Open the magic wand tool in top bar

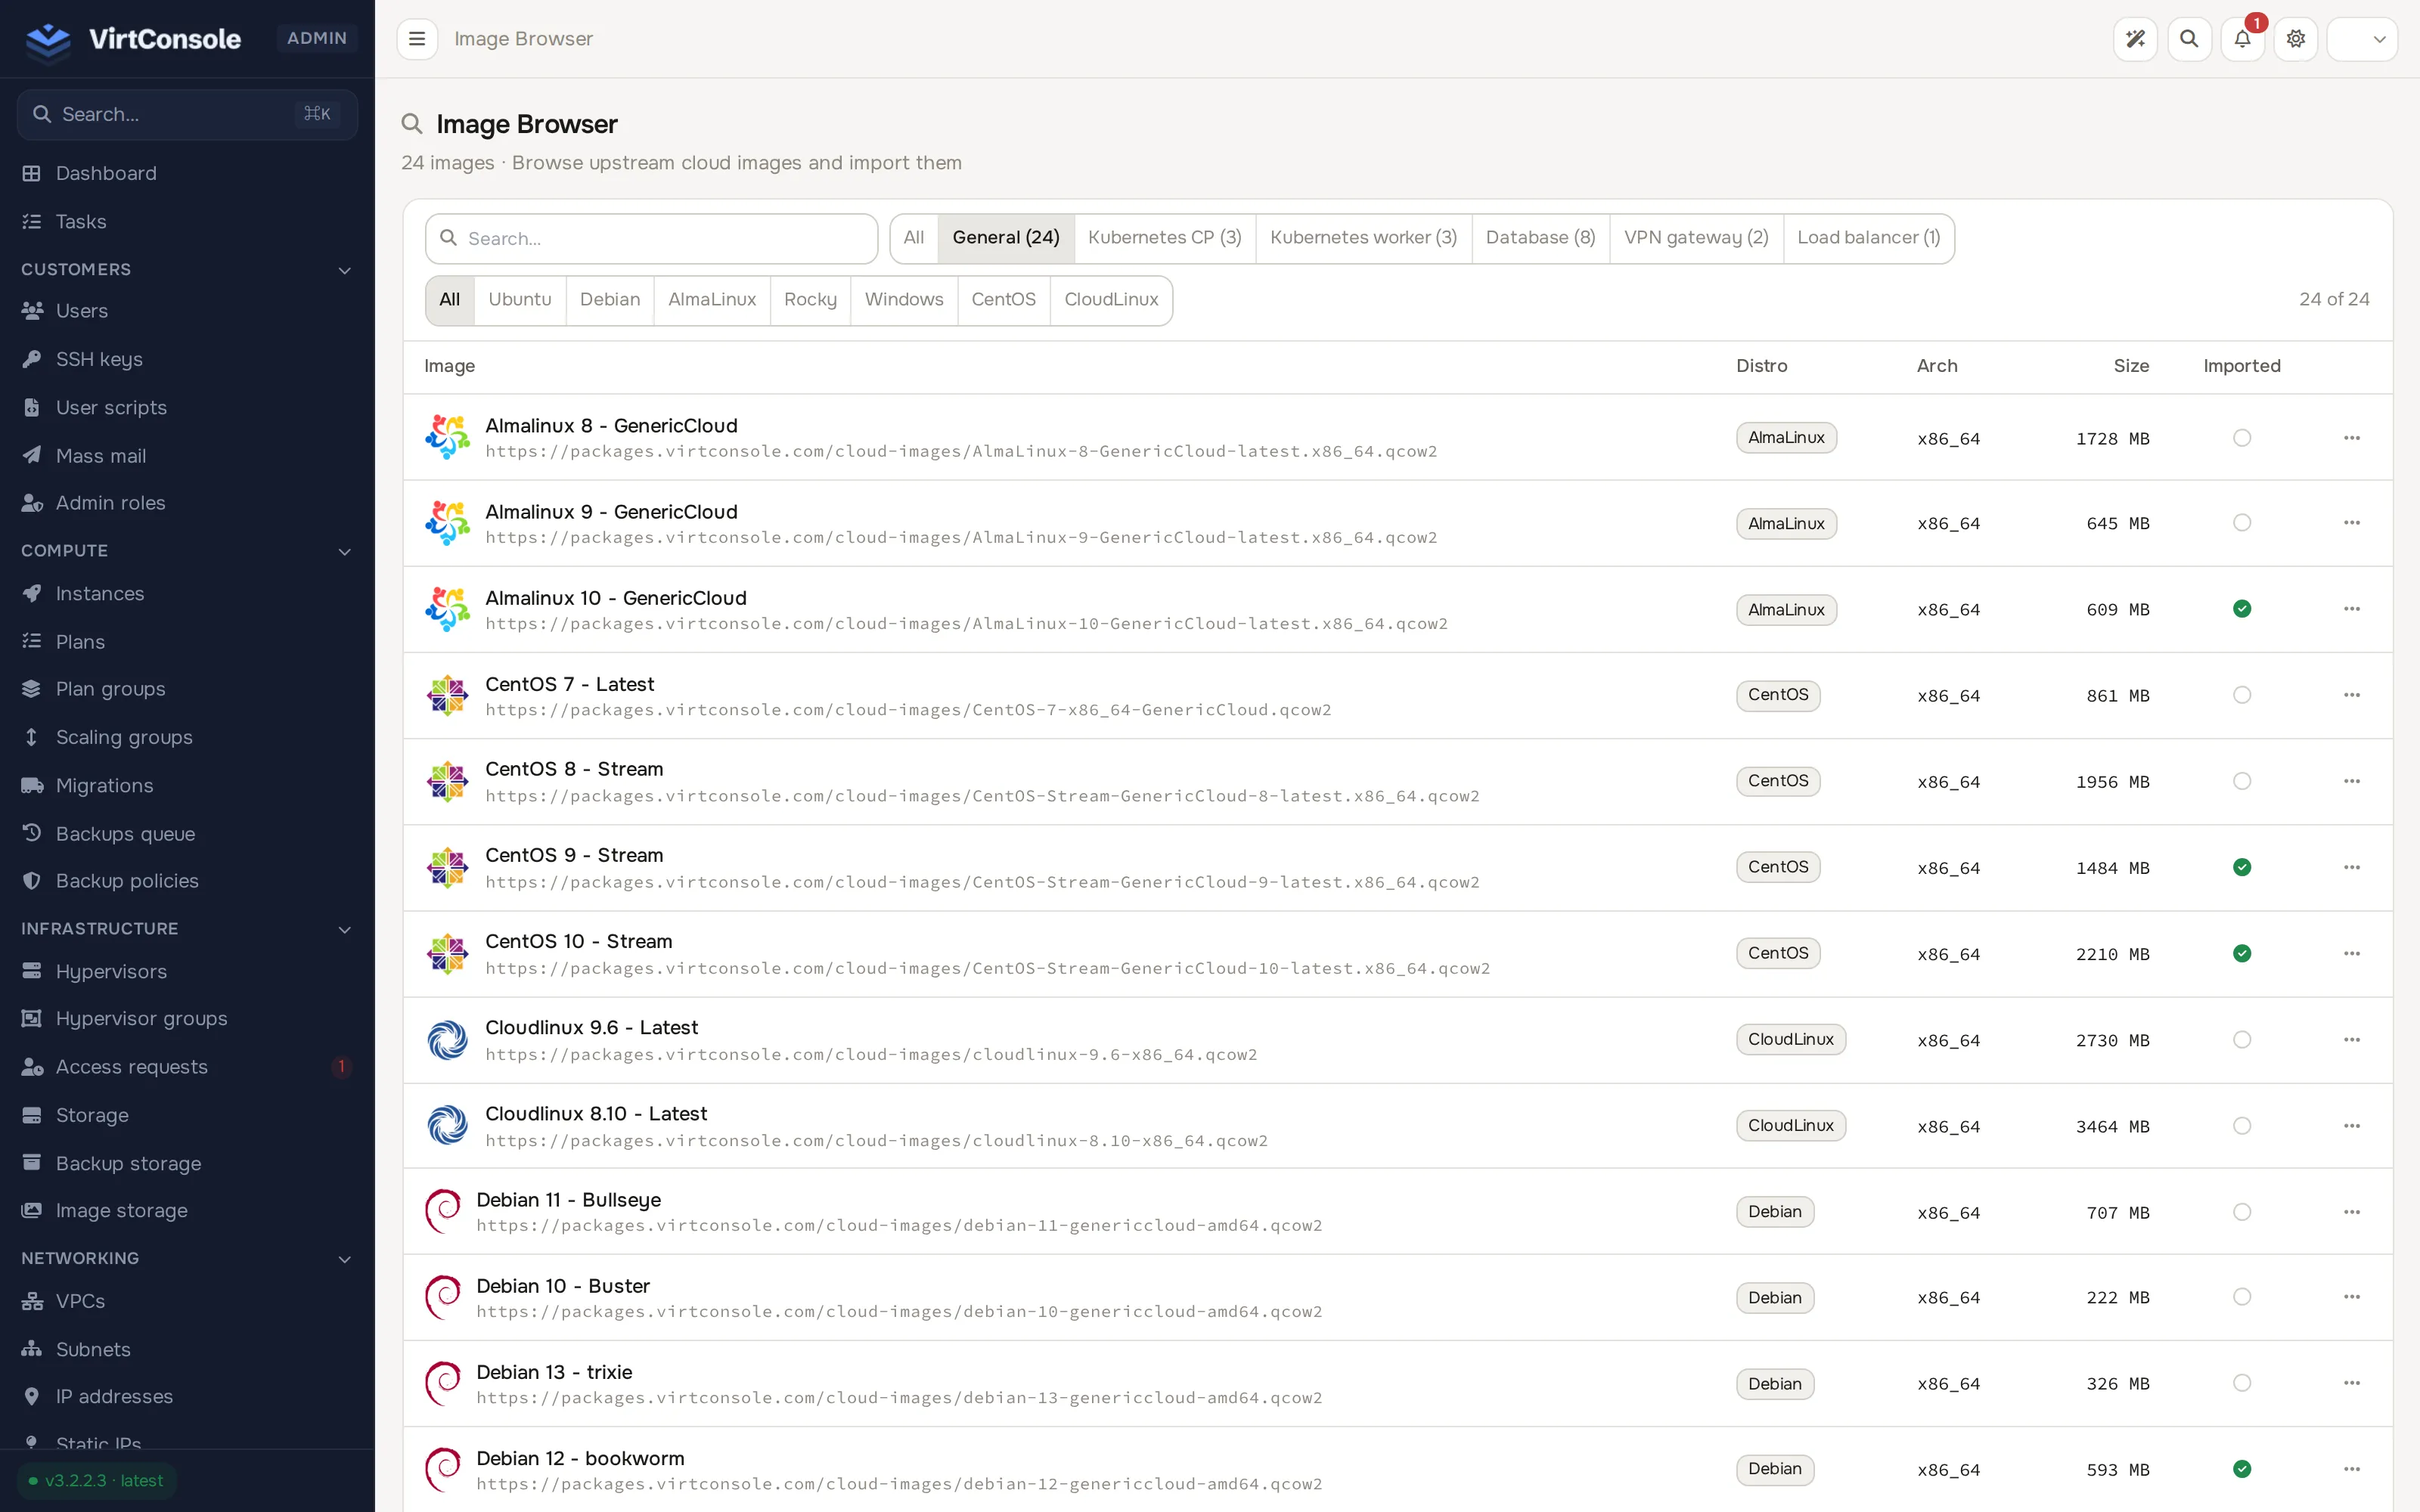point(2135,39)
